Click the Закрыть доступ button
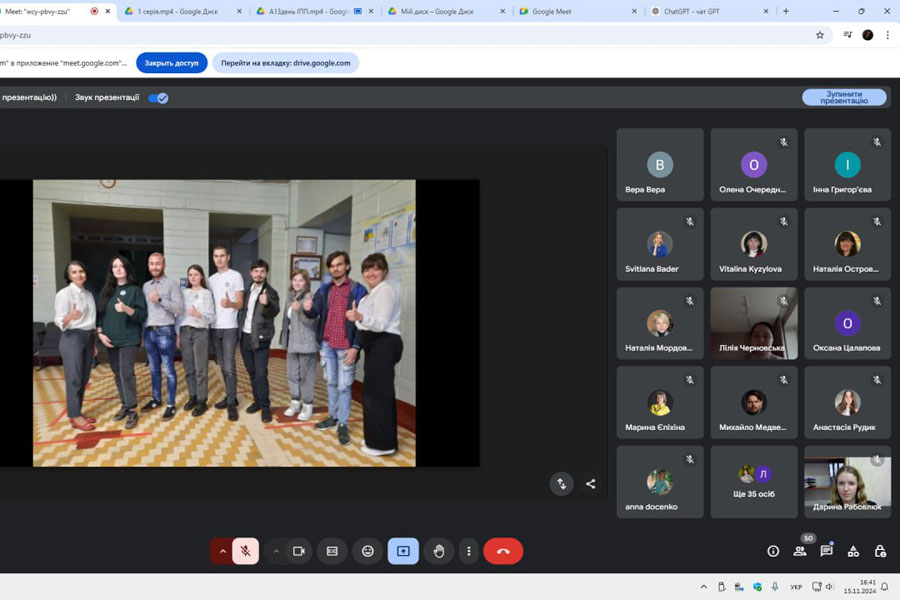900x600 pixels. [x=172, y=62]
